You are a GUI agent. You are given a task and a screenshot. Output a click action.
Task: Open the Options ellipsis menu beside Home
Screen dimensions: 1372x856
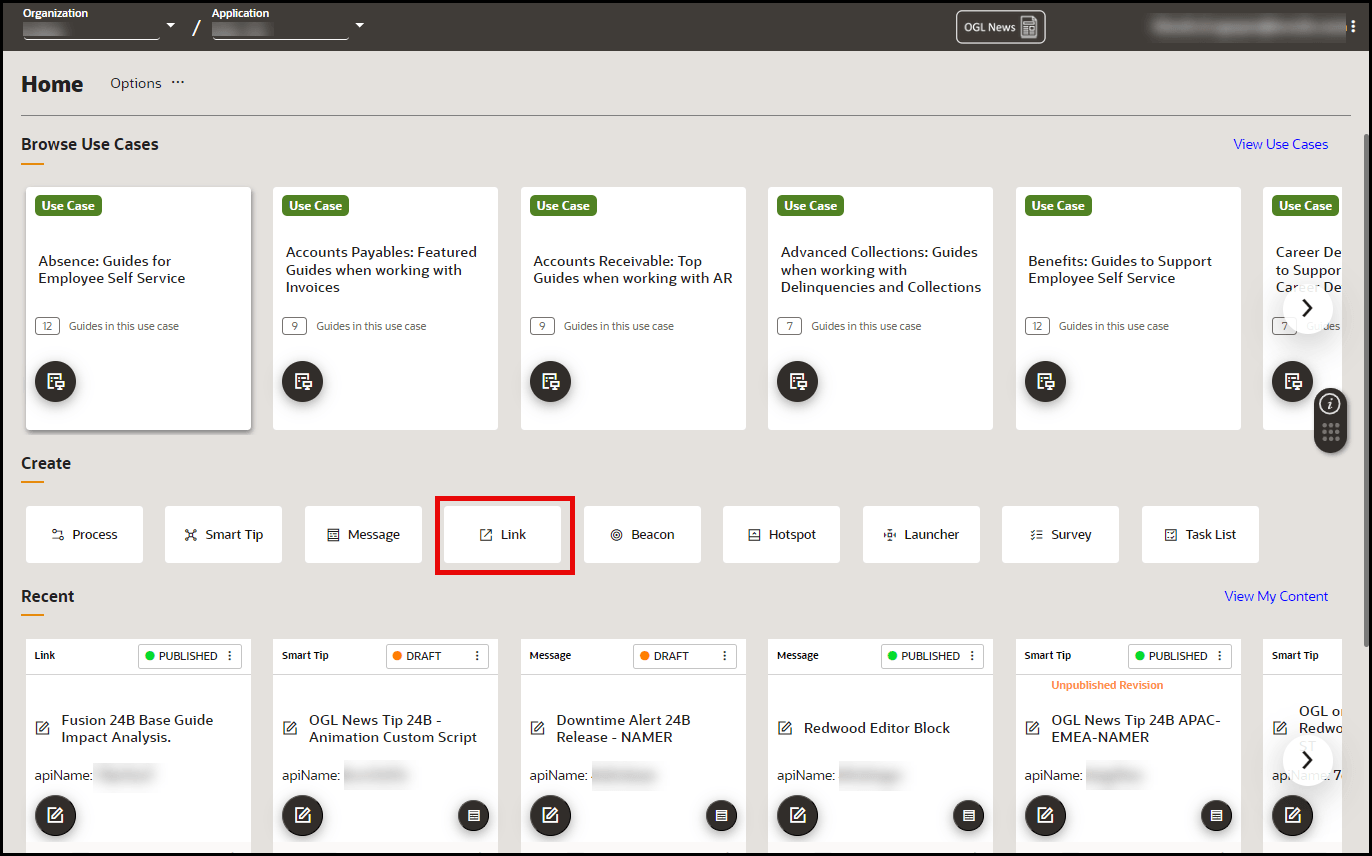pyautogui.click(x=178, y=83)
